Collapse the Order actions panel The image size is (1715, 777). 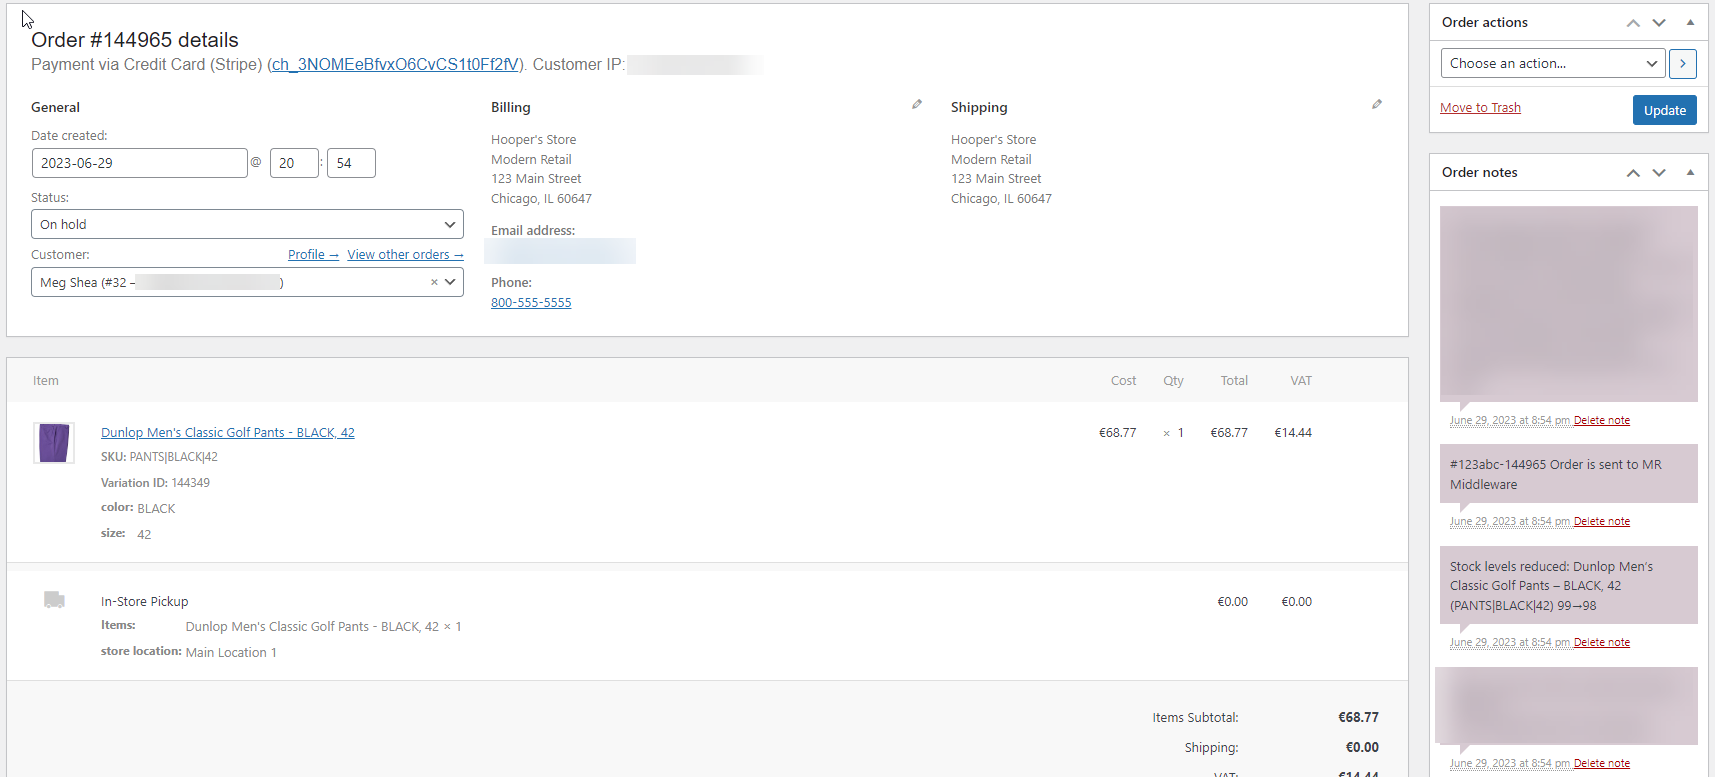tap(1690, 23)
